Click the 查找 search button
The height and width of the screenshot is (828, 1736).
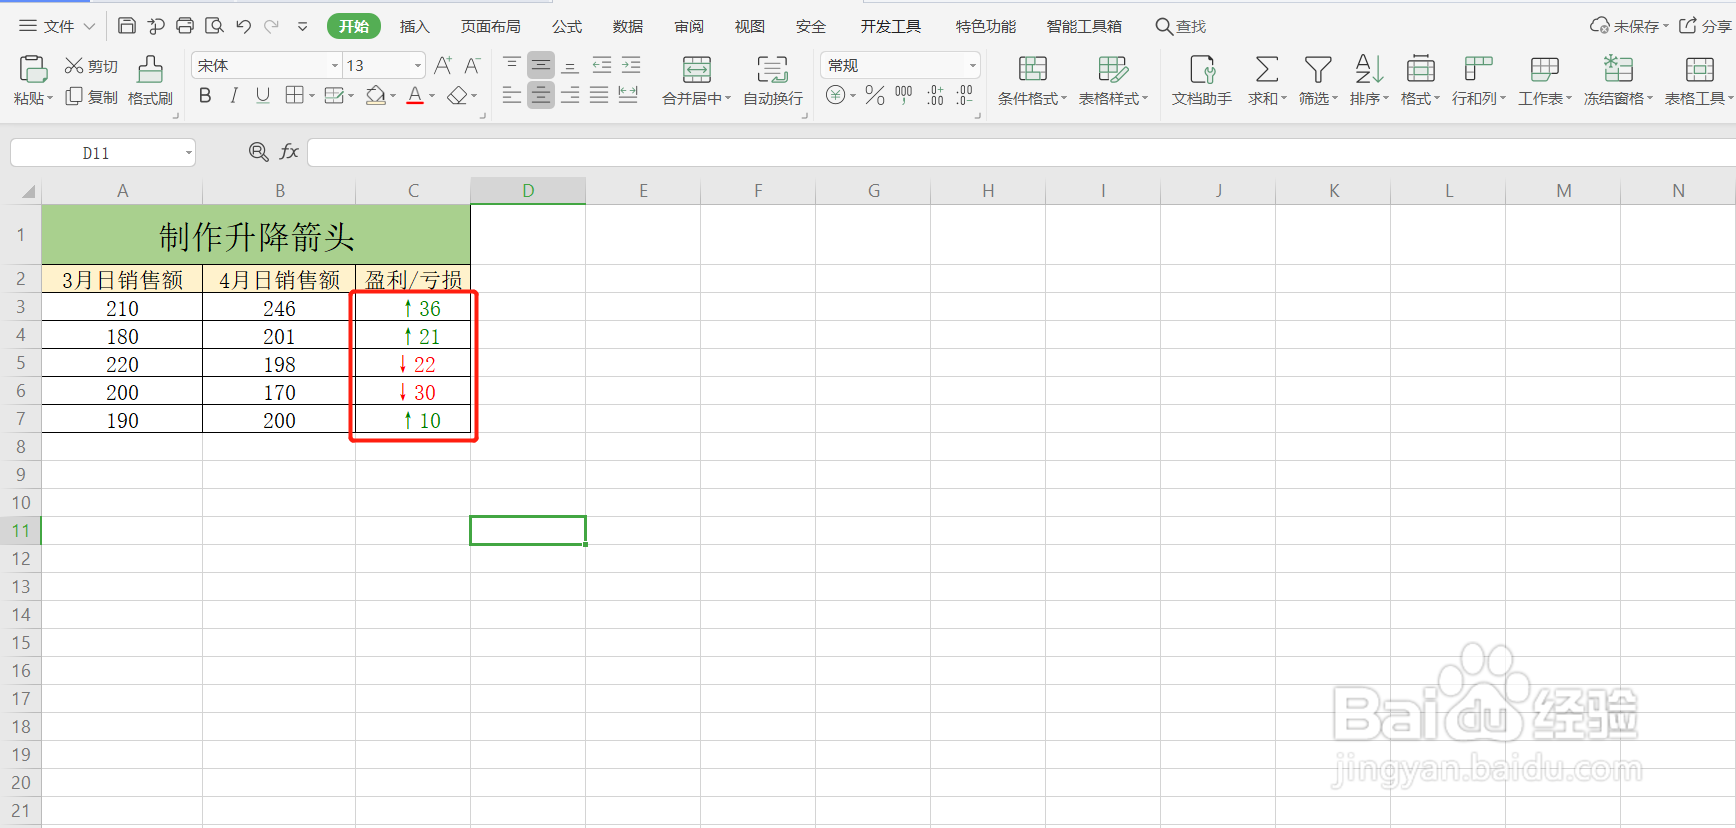(x=1181, y=26)
